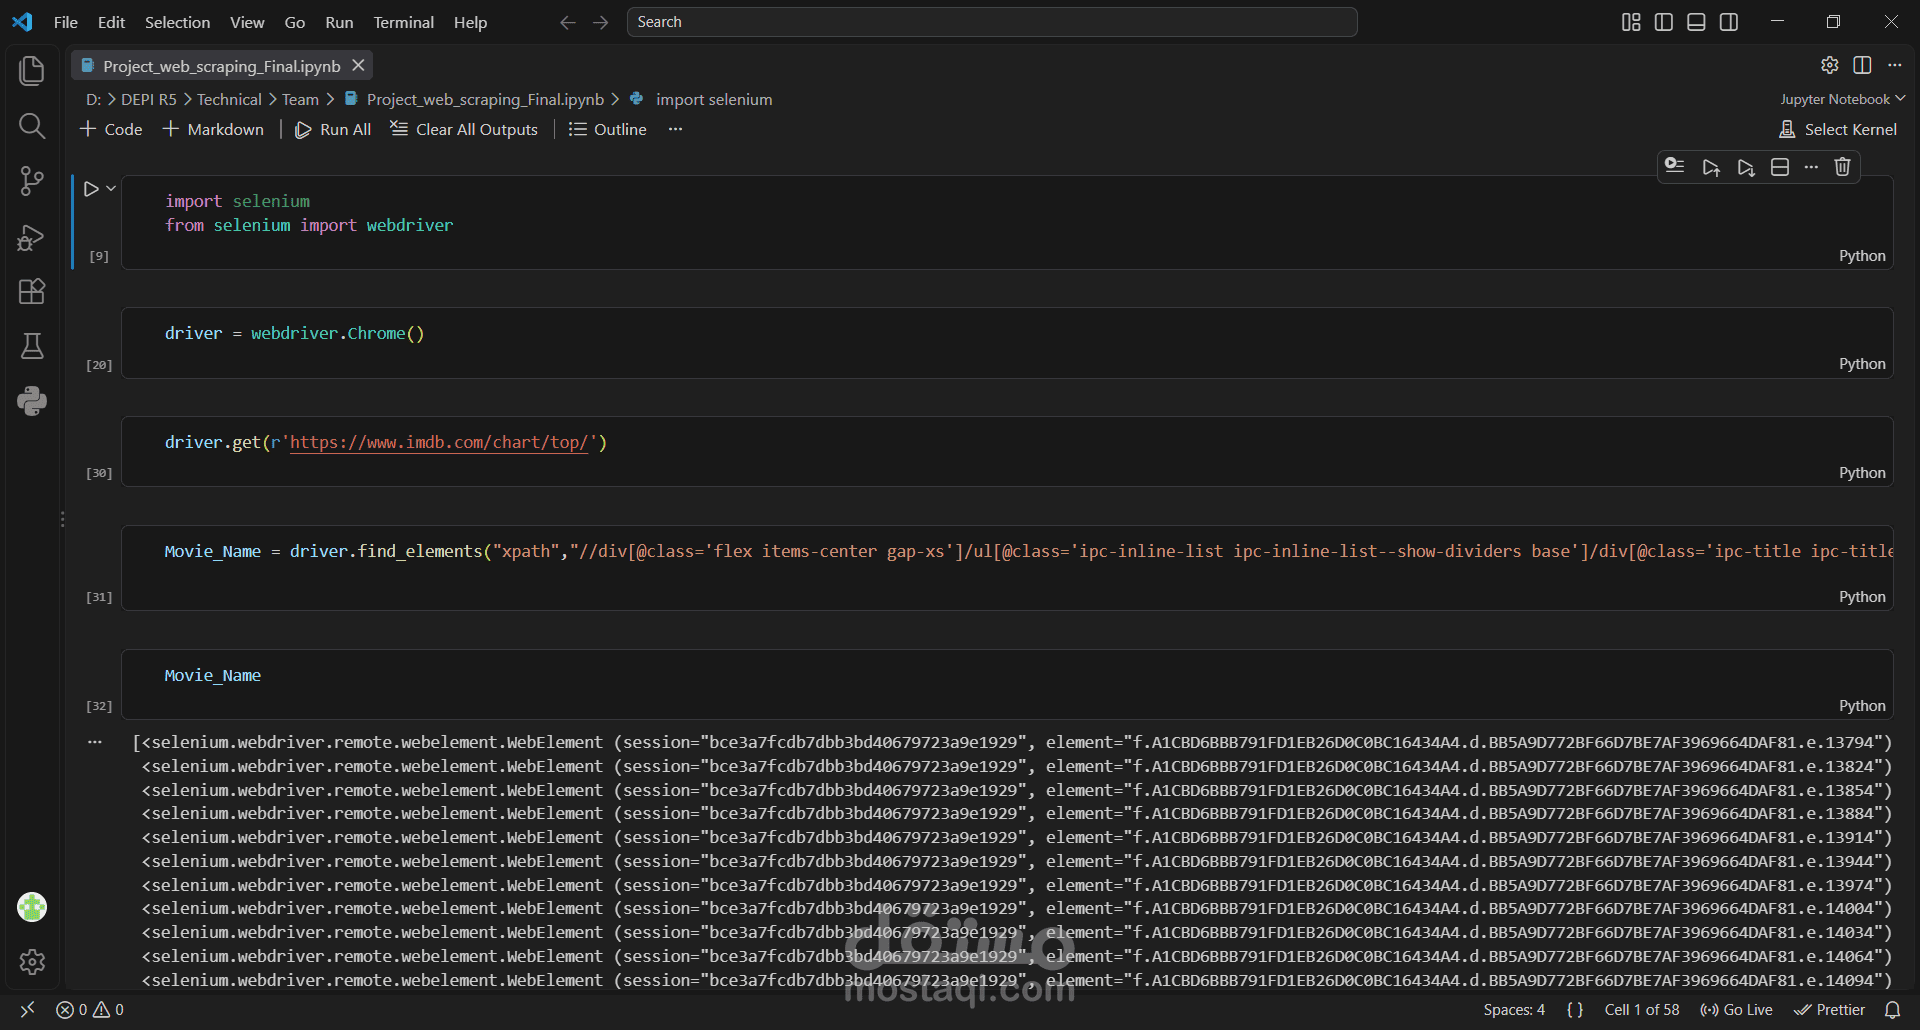Open the Search view in activity bar

[32, 126]
